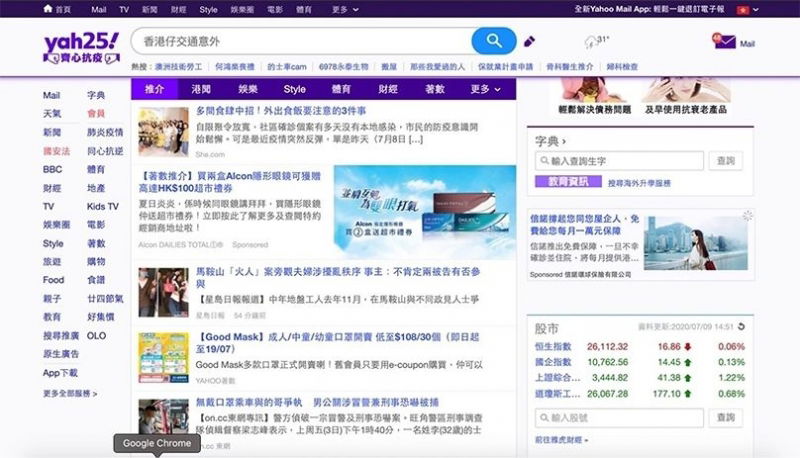Image resolution: width=800 pixels, height=458 pixels.
Task: Select the 推介 tab
Action: [154, 89]
